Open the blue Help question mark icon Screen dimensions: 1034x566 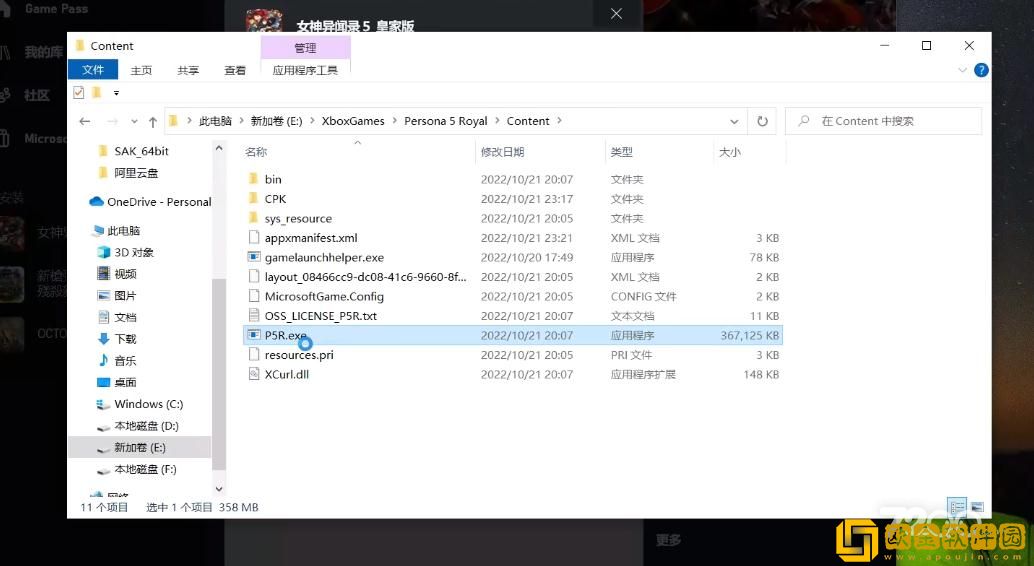coord(981,70)
